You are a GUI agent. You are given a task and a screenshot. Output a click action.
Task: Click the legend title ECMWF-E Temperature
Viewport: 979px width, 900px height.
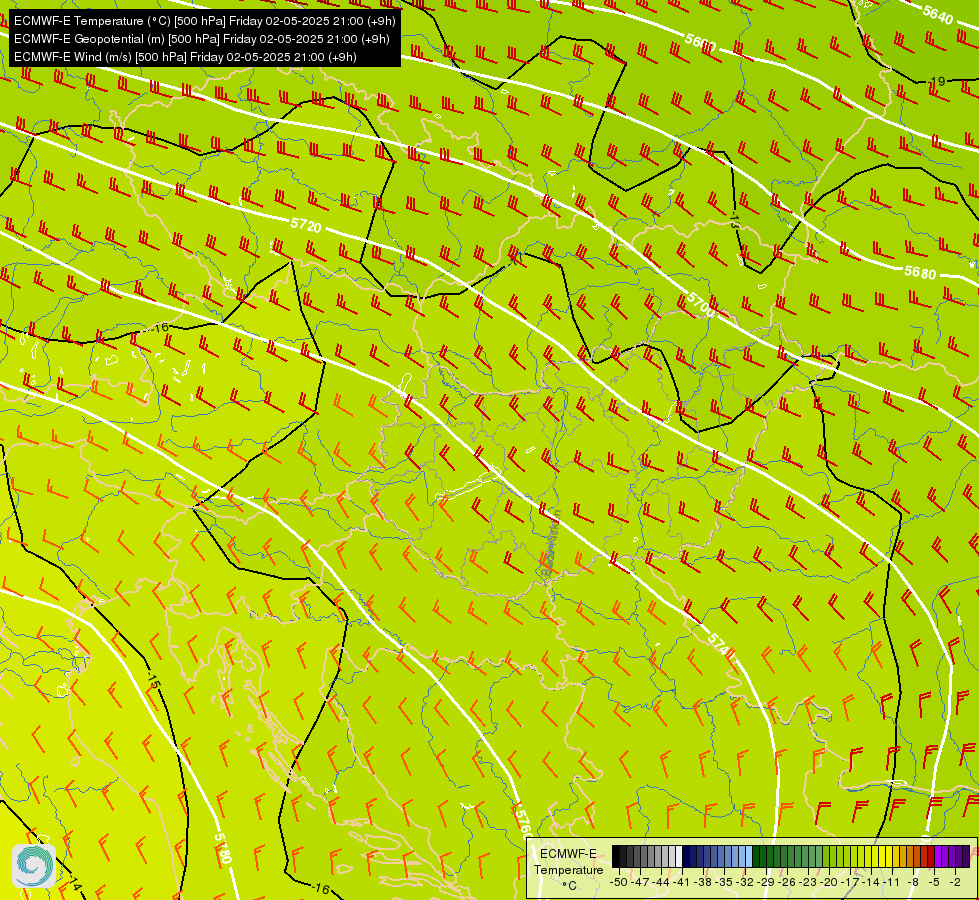point(568,862)
